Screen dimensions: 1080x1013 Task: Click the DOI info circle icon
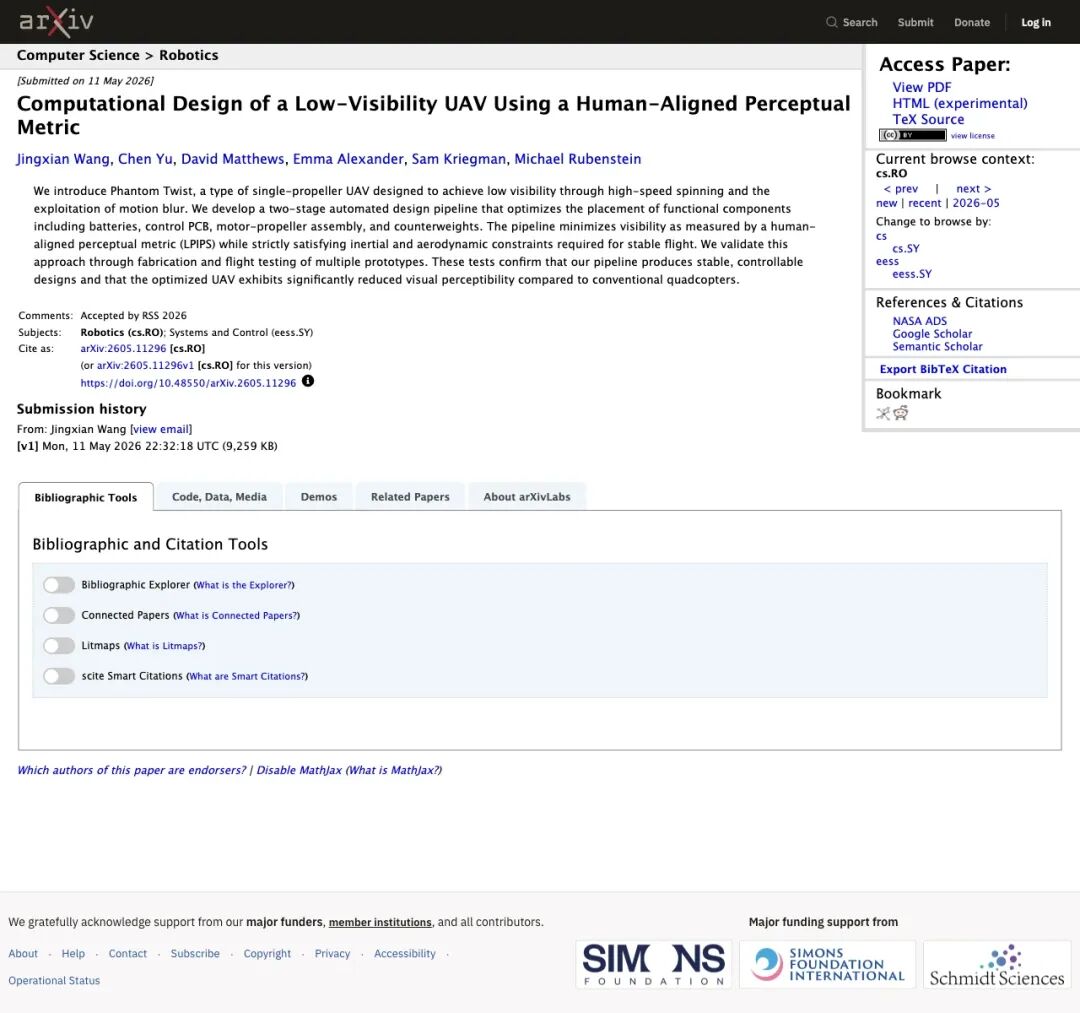pyautogui.click(x=308, y=381)
